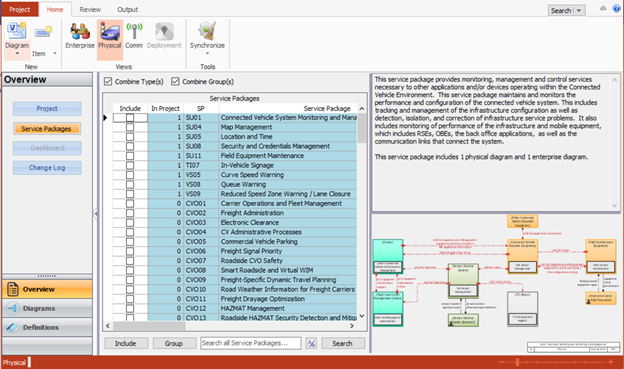Click the New Item icon

[43, 32]
